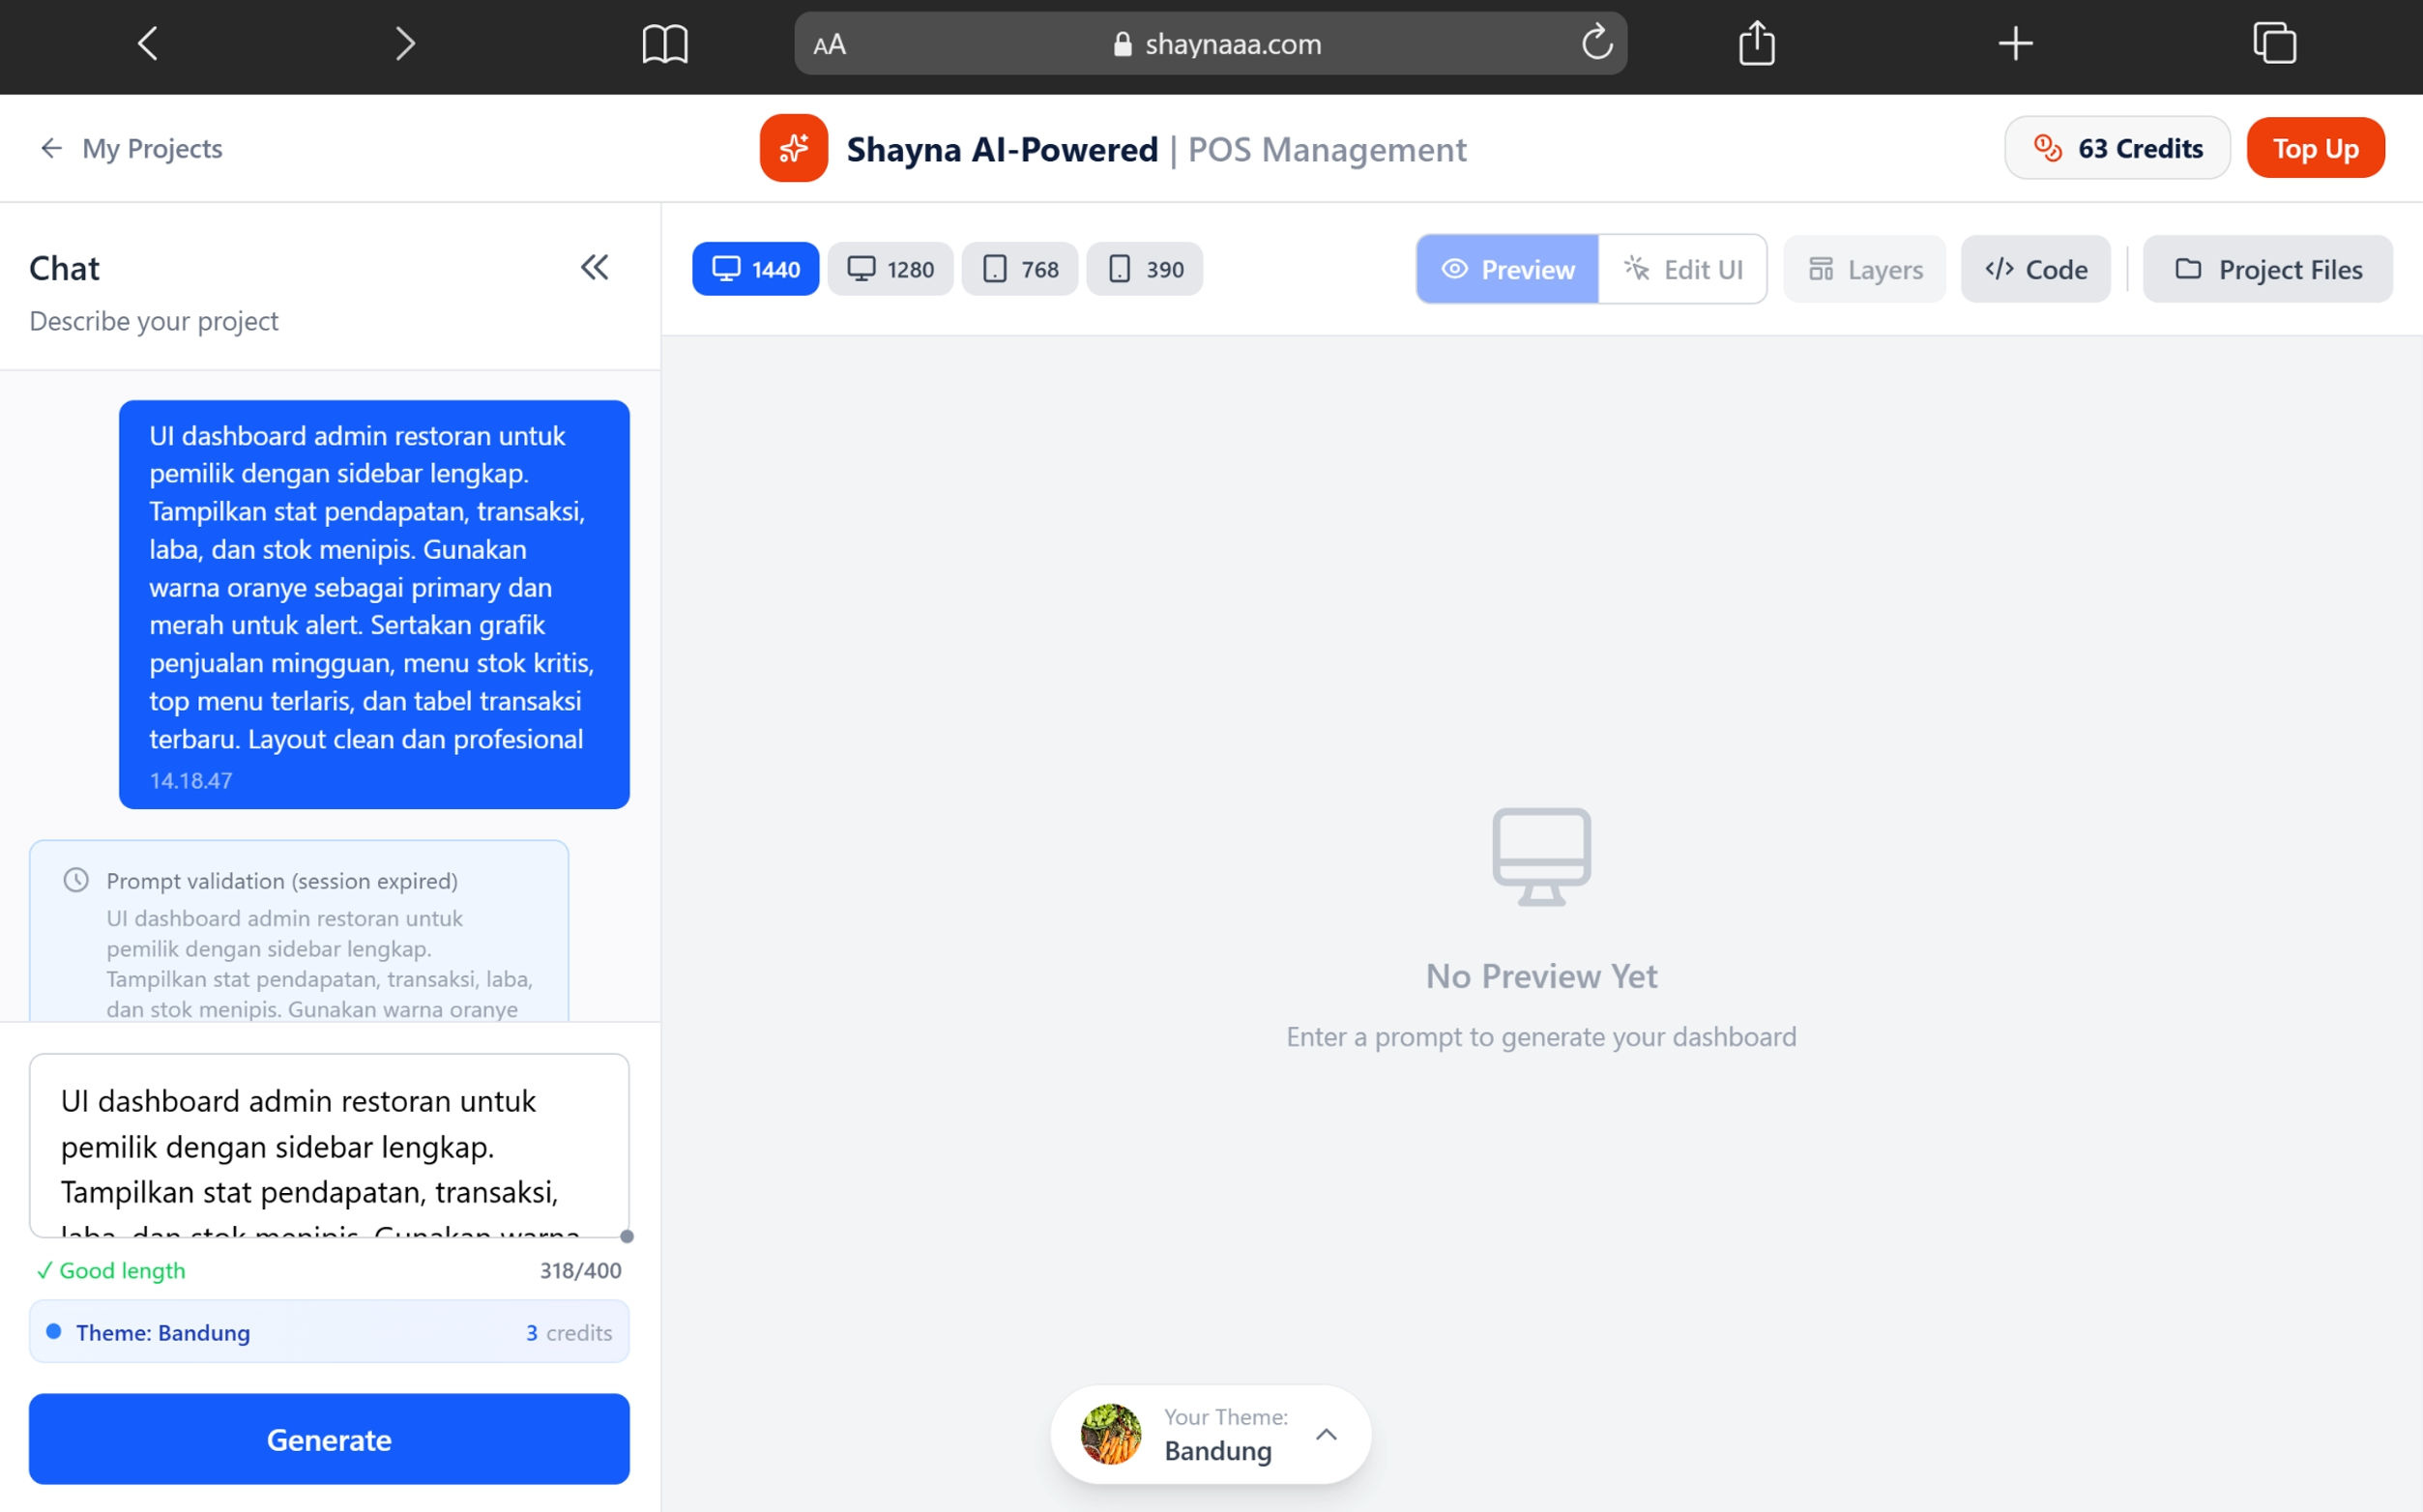This screenshot has width=2423, height=1512.
Task: Click into the prompt text input
Action: (x=329, y=1145)
